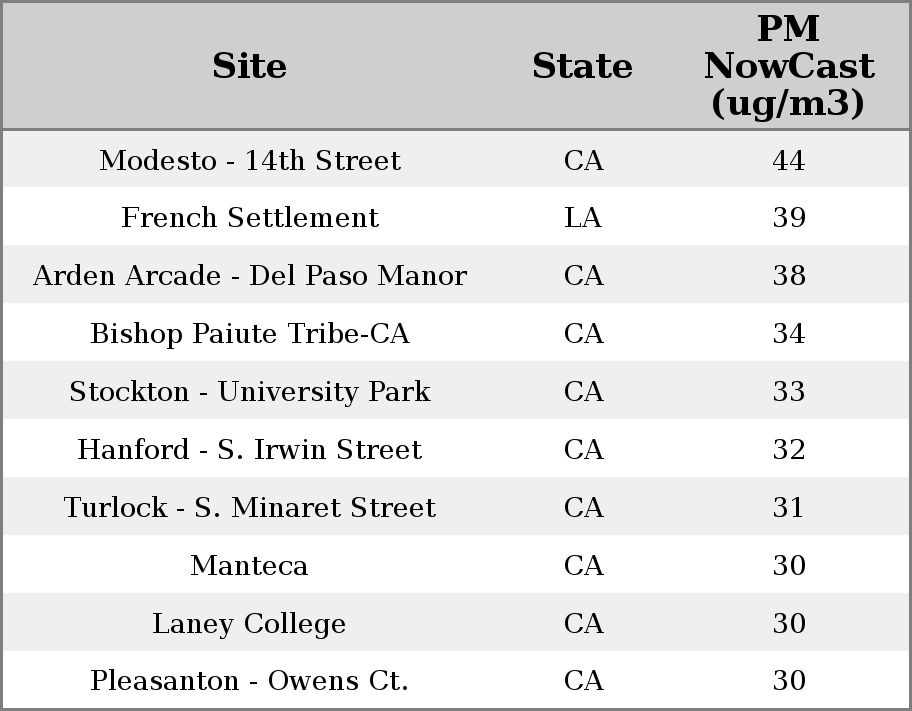Open Pleasanton - Owens Ct. entry
The width and height of the screenshot is (912, 711).
pyautogui.click(x=249, y=681)
